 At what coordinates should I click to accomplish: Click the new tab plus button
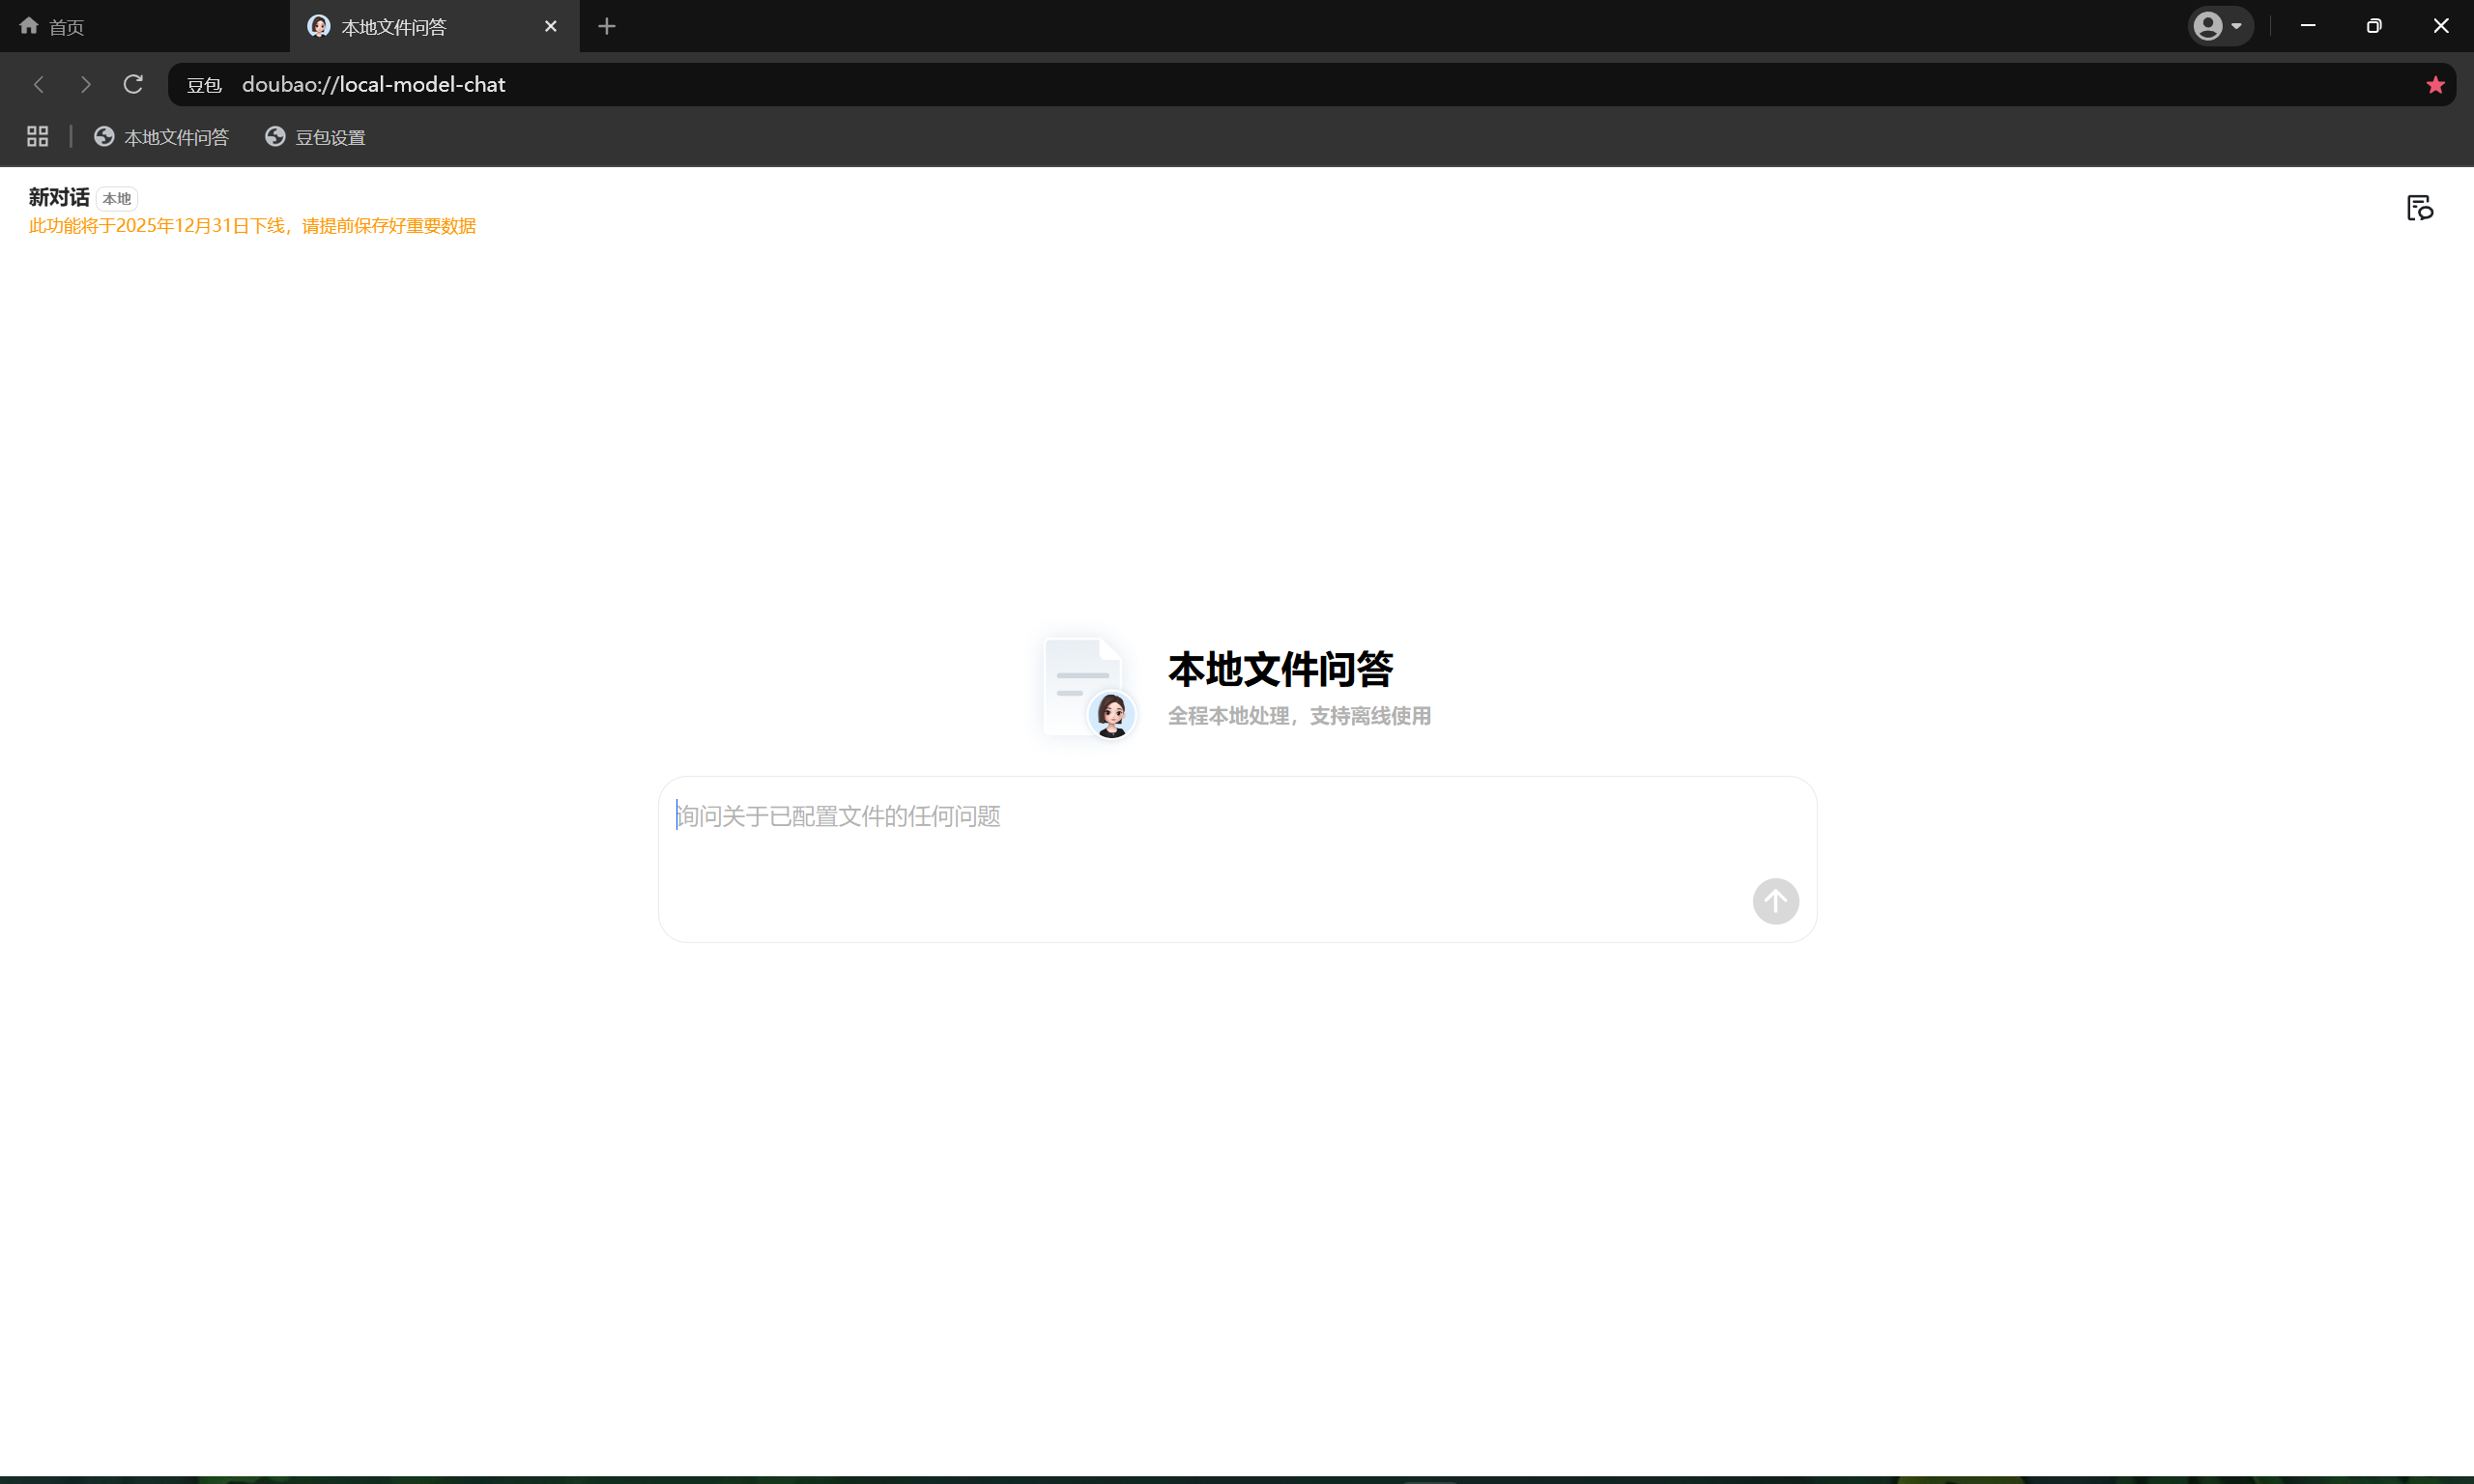pyautogui.click(x=606, y=26)
